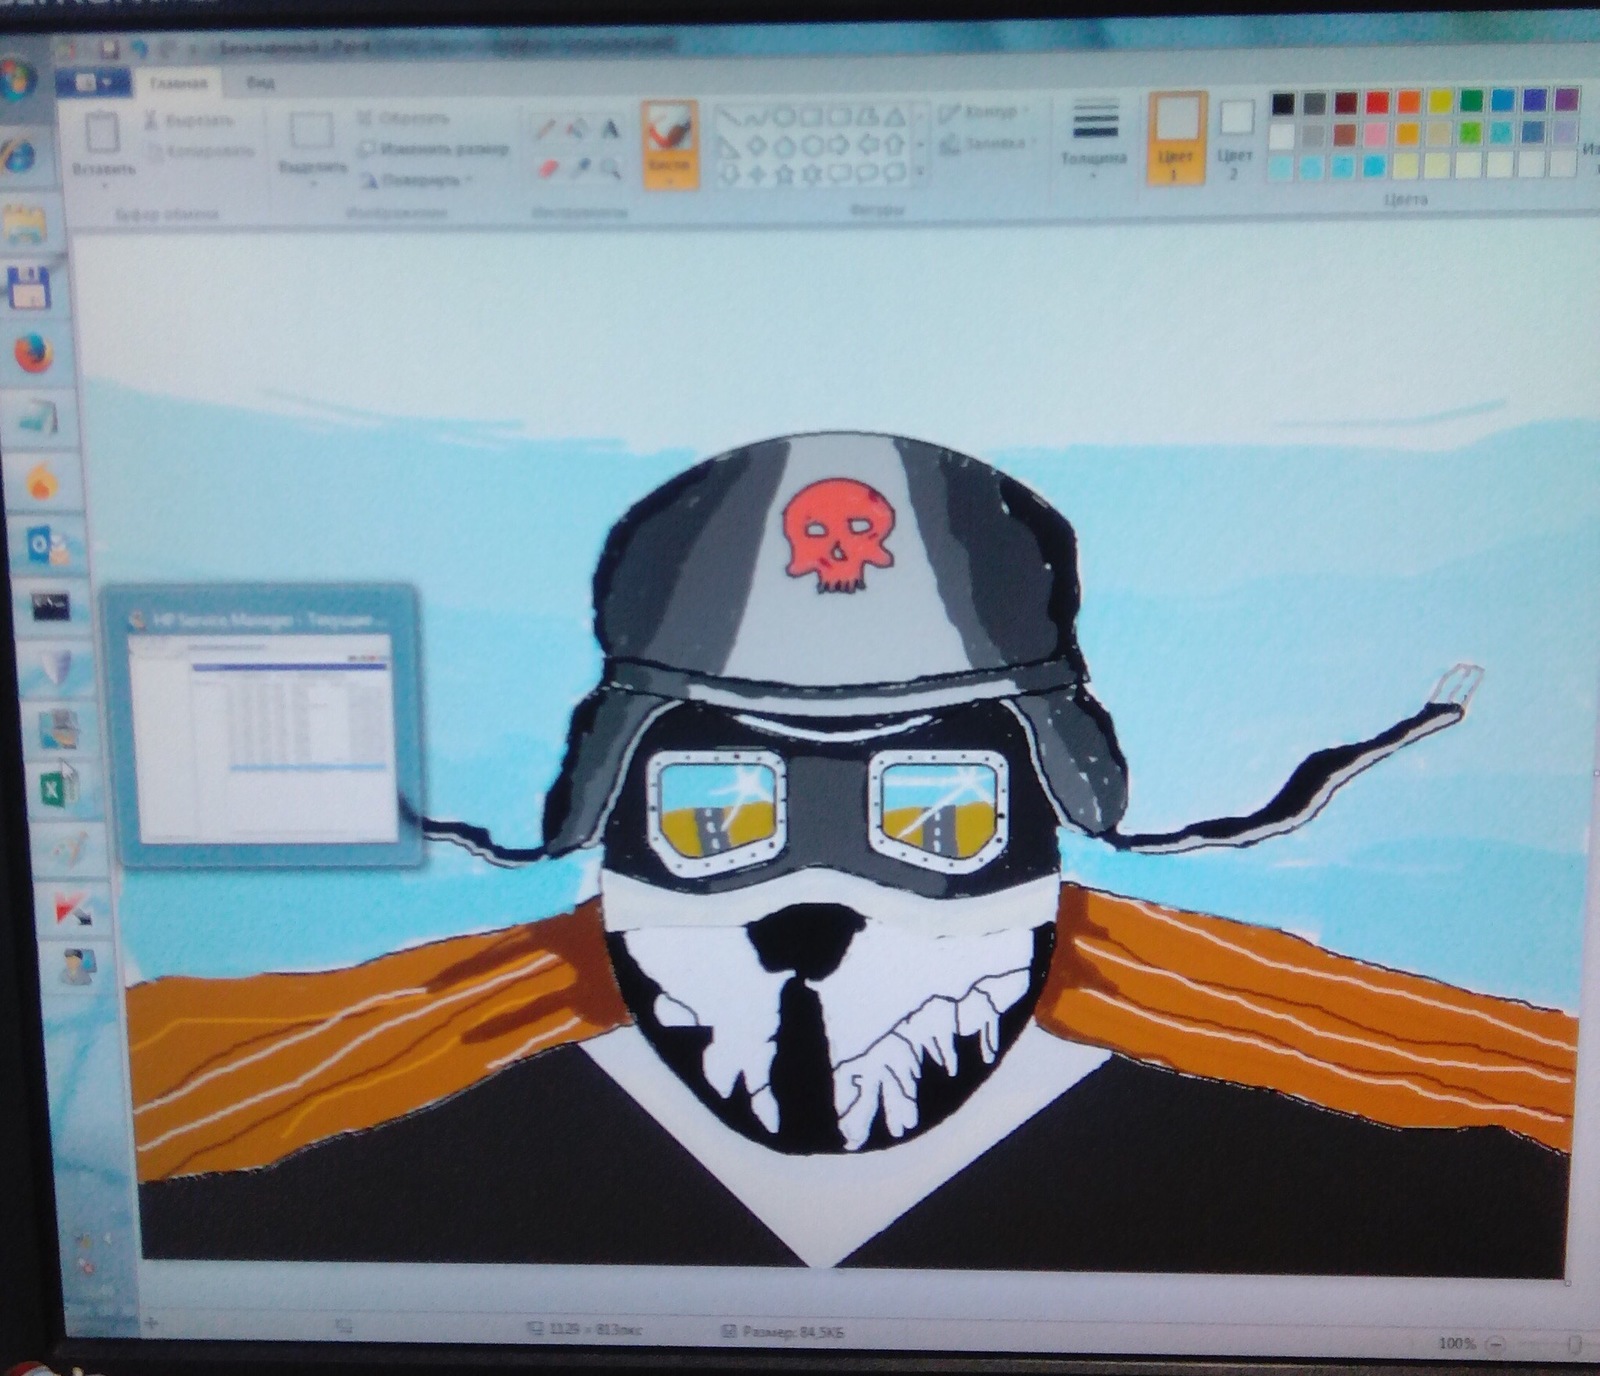Viewport: 1600px width, 1376px height.
Task: Open Firefox from the taskbar
Action: [33, 353]
